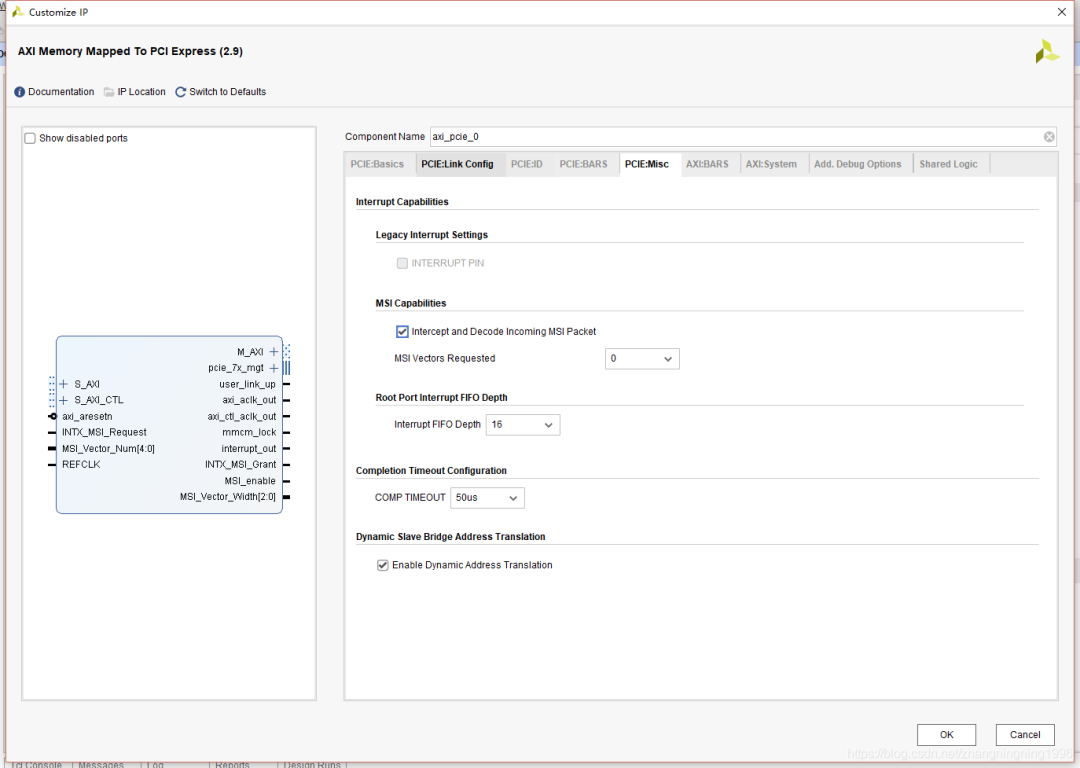Open the AXI:BARS tab
The height and width of the screenshot is (768, 1080).
(707, 164)
